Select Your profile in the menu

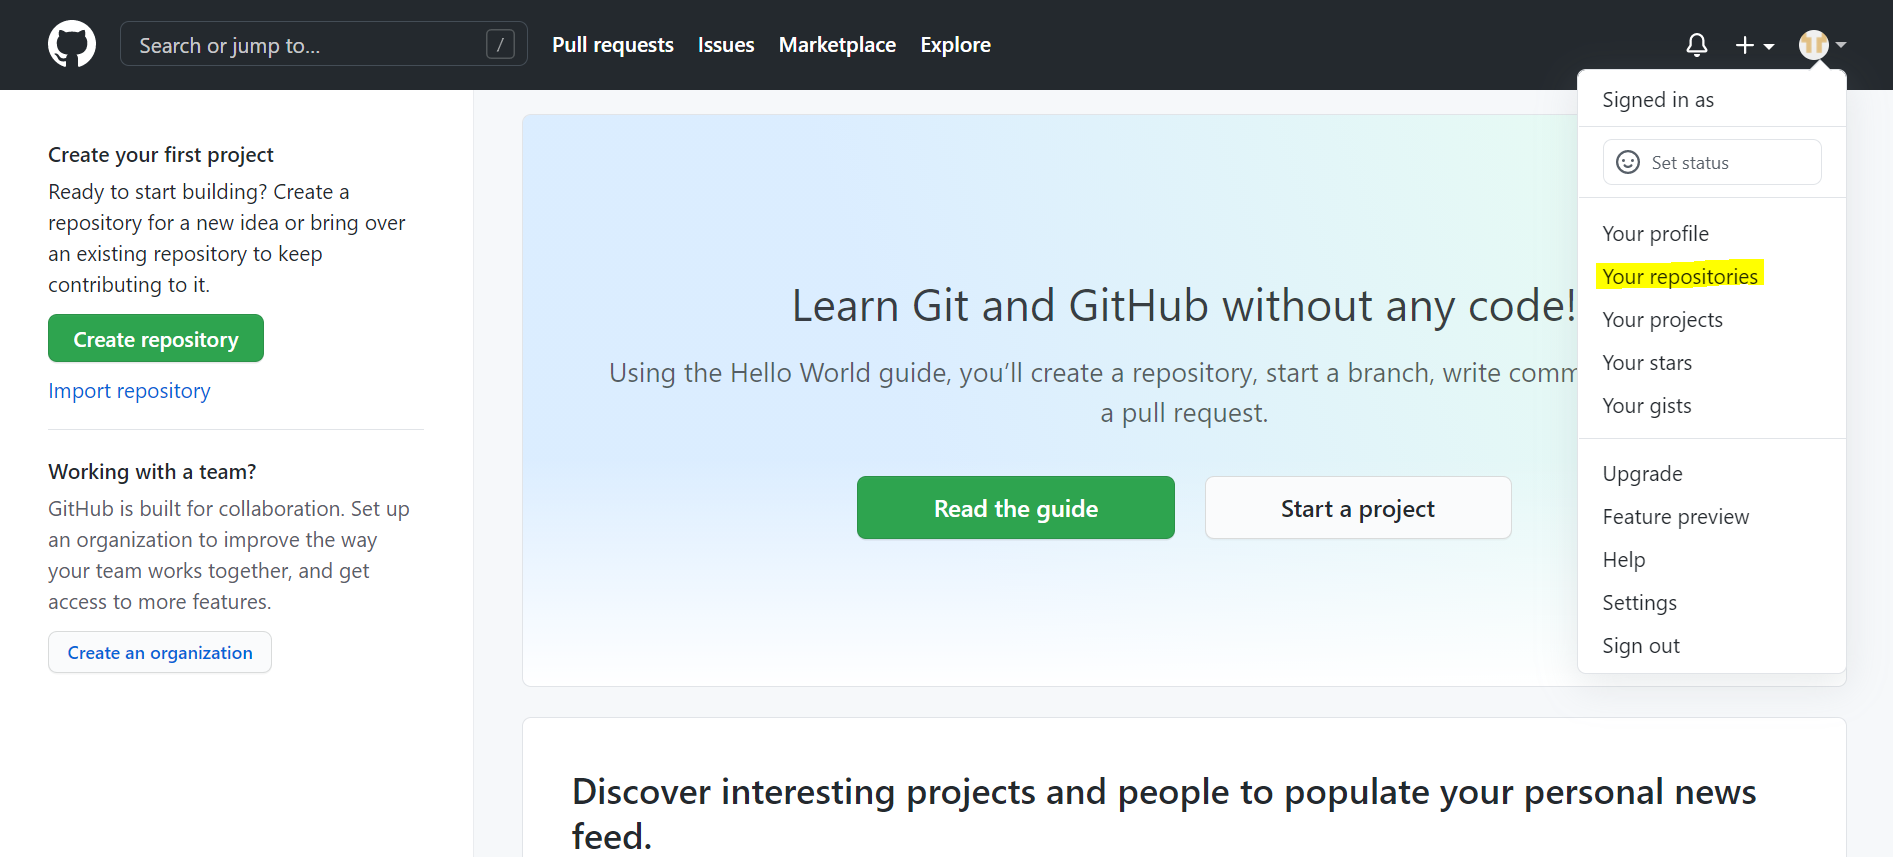pos(1655,234)
